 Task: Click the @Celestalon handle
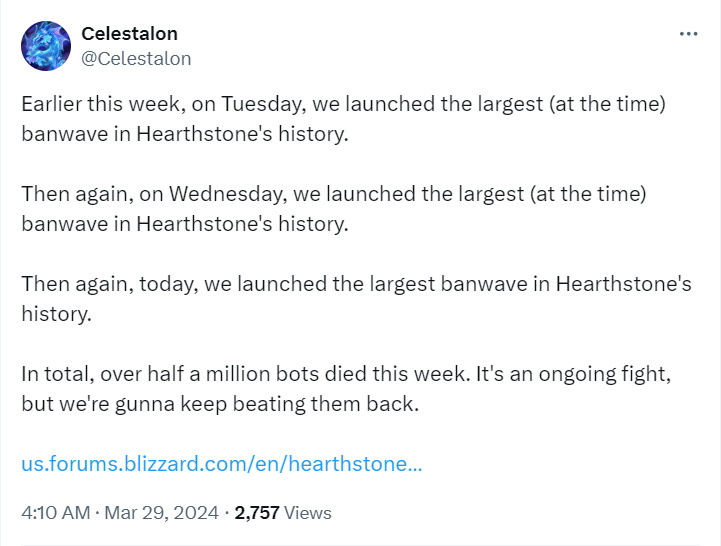[136, 58]
